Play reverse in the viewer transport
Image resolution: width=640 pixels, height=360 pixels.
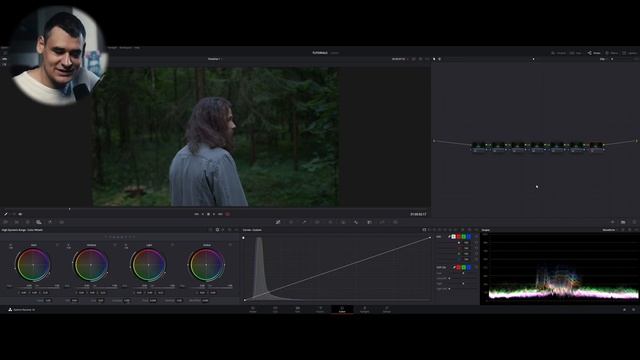coord(202,214)
